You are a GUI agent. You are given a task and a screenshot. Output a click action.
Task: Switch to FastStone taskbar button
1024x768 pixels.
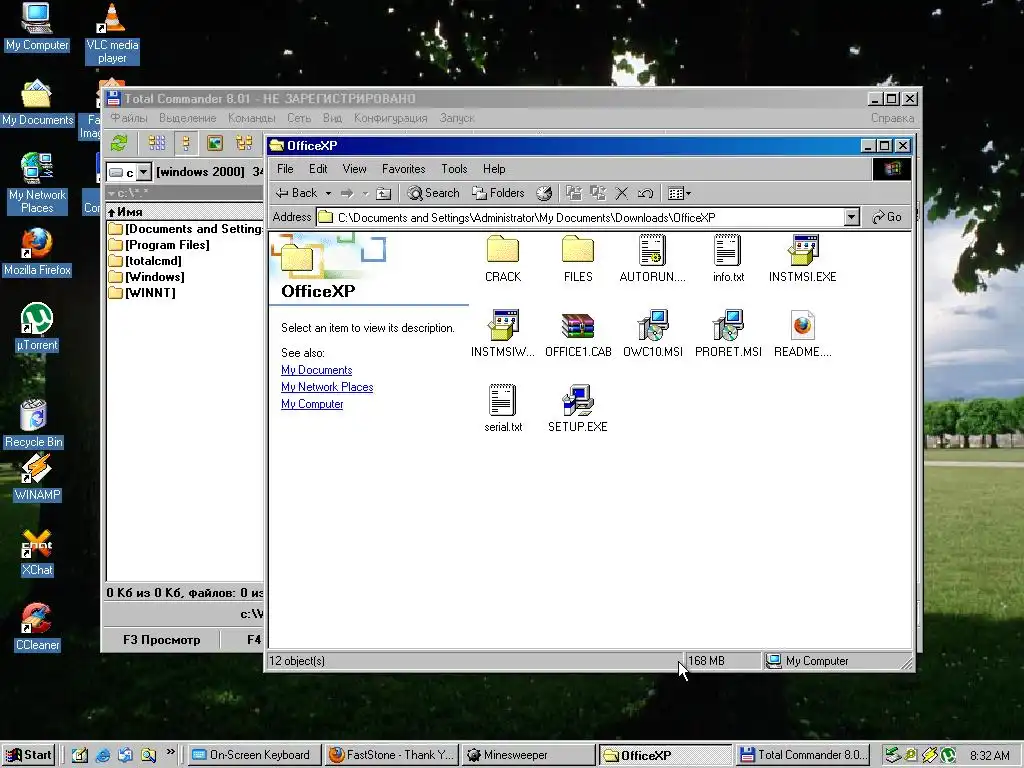coord(392,755)
